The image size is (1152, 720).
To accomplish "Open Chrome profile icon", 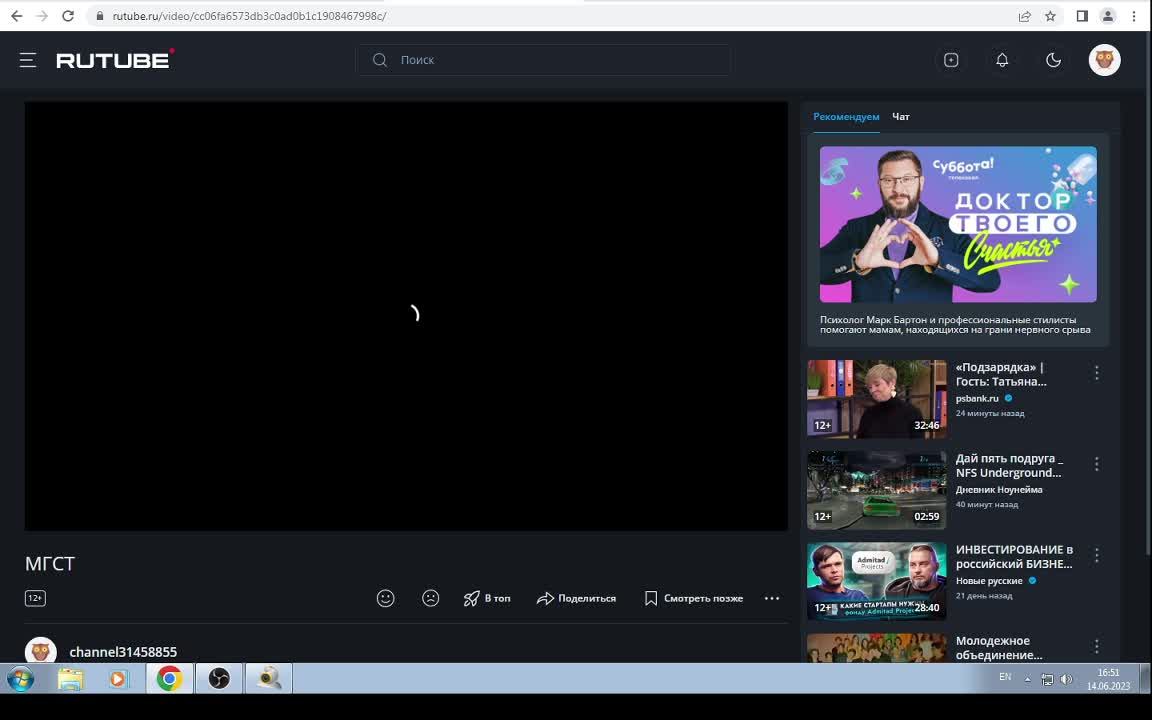I will click(1107, 15).
